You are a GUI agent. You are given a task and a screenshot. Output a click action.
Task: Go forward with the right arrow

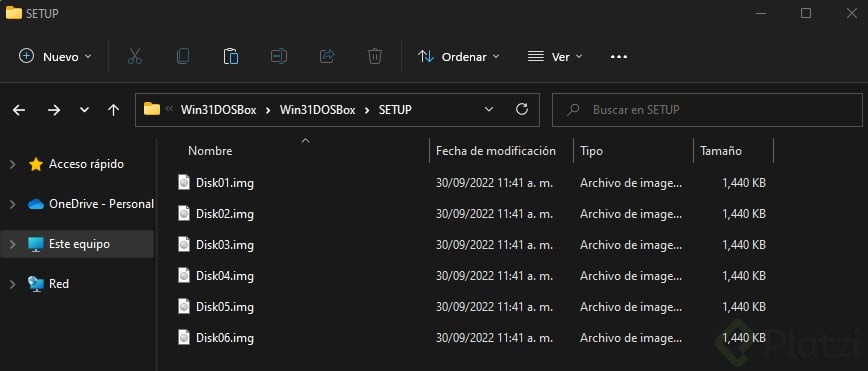(x=54, y=110)
